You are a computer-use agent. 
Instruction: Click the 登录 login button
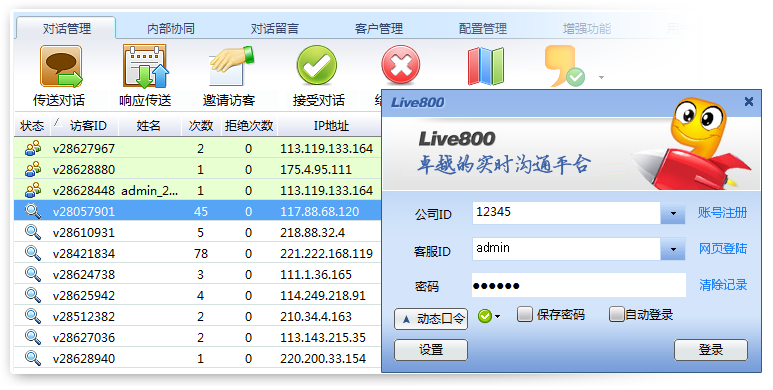click(710, 350)
